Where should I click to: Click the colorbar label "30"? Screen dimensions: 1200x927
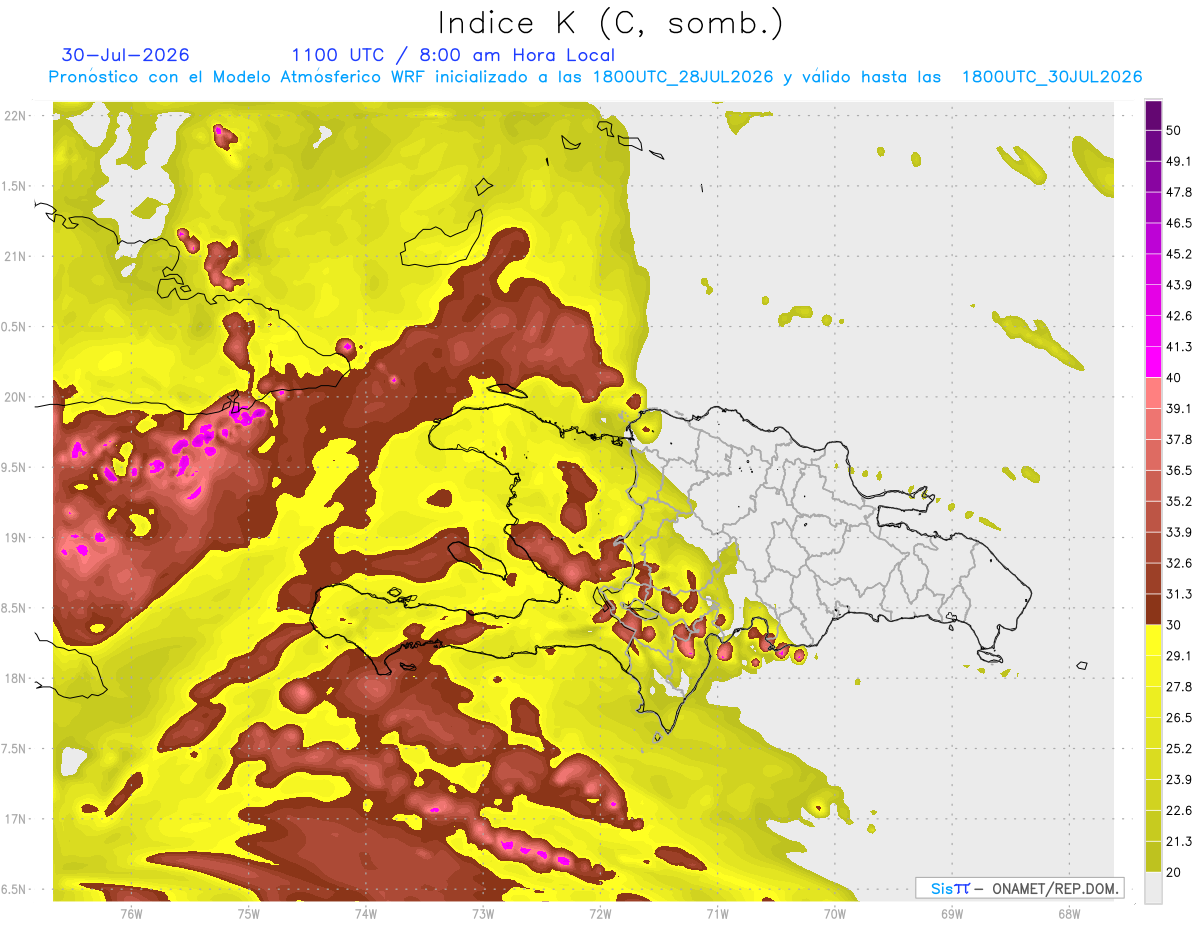point(1174,625)
